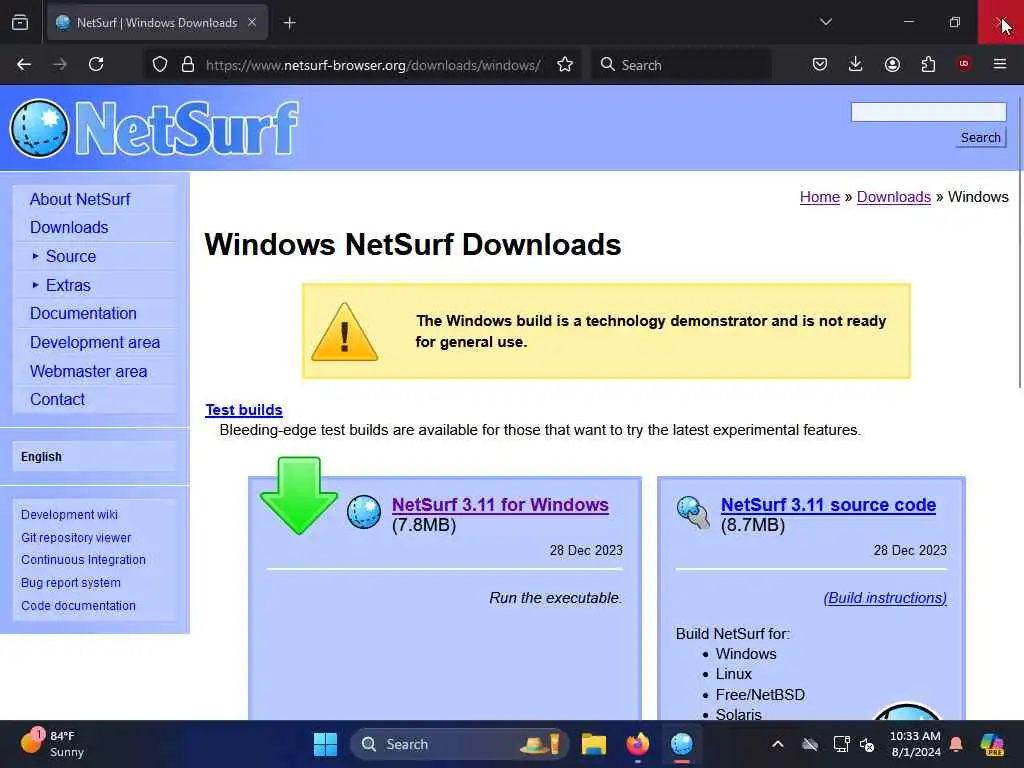Open the tracking protection shield icon

160,64
